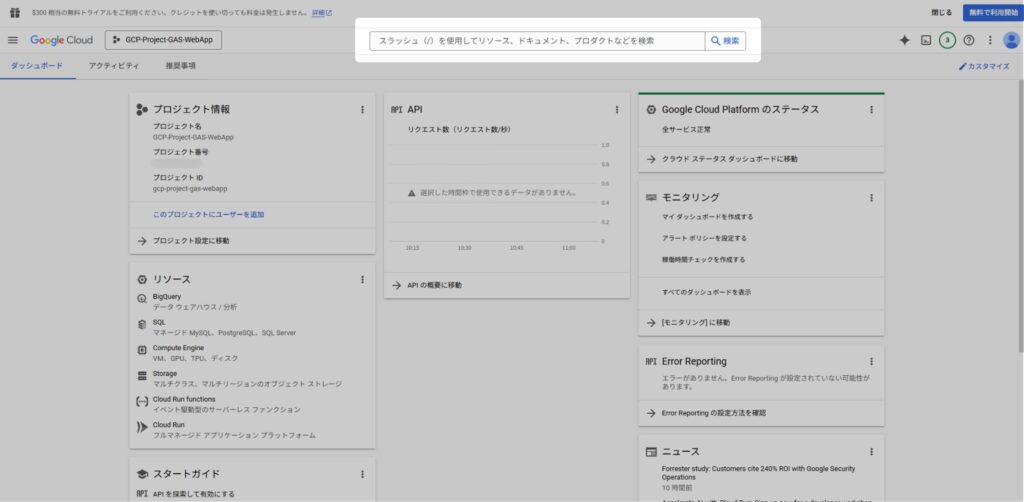Click 無料で利用開始 button
The image size is (1024, 502).
pos(993,12)
